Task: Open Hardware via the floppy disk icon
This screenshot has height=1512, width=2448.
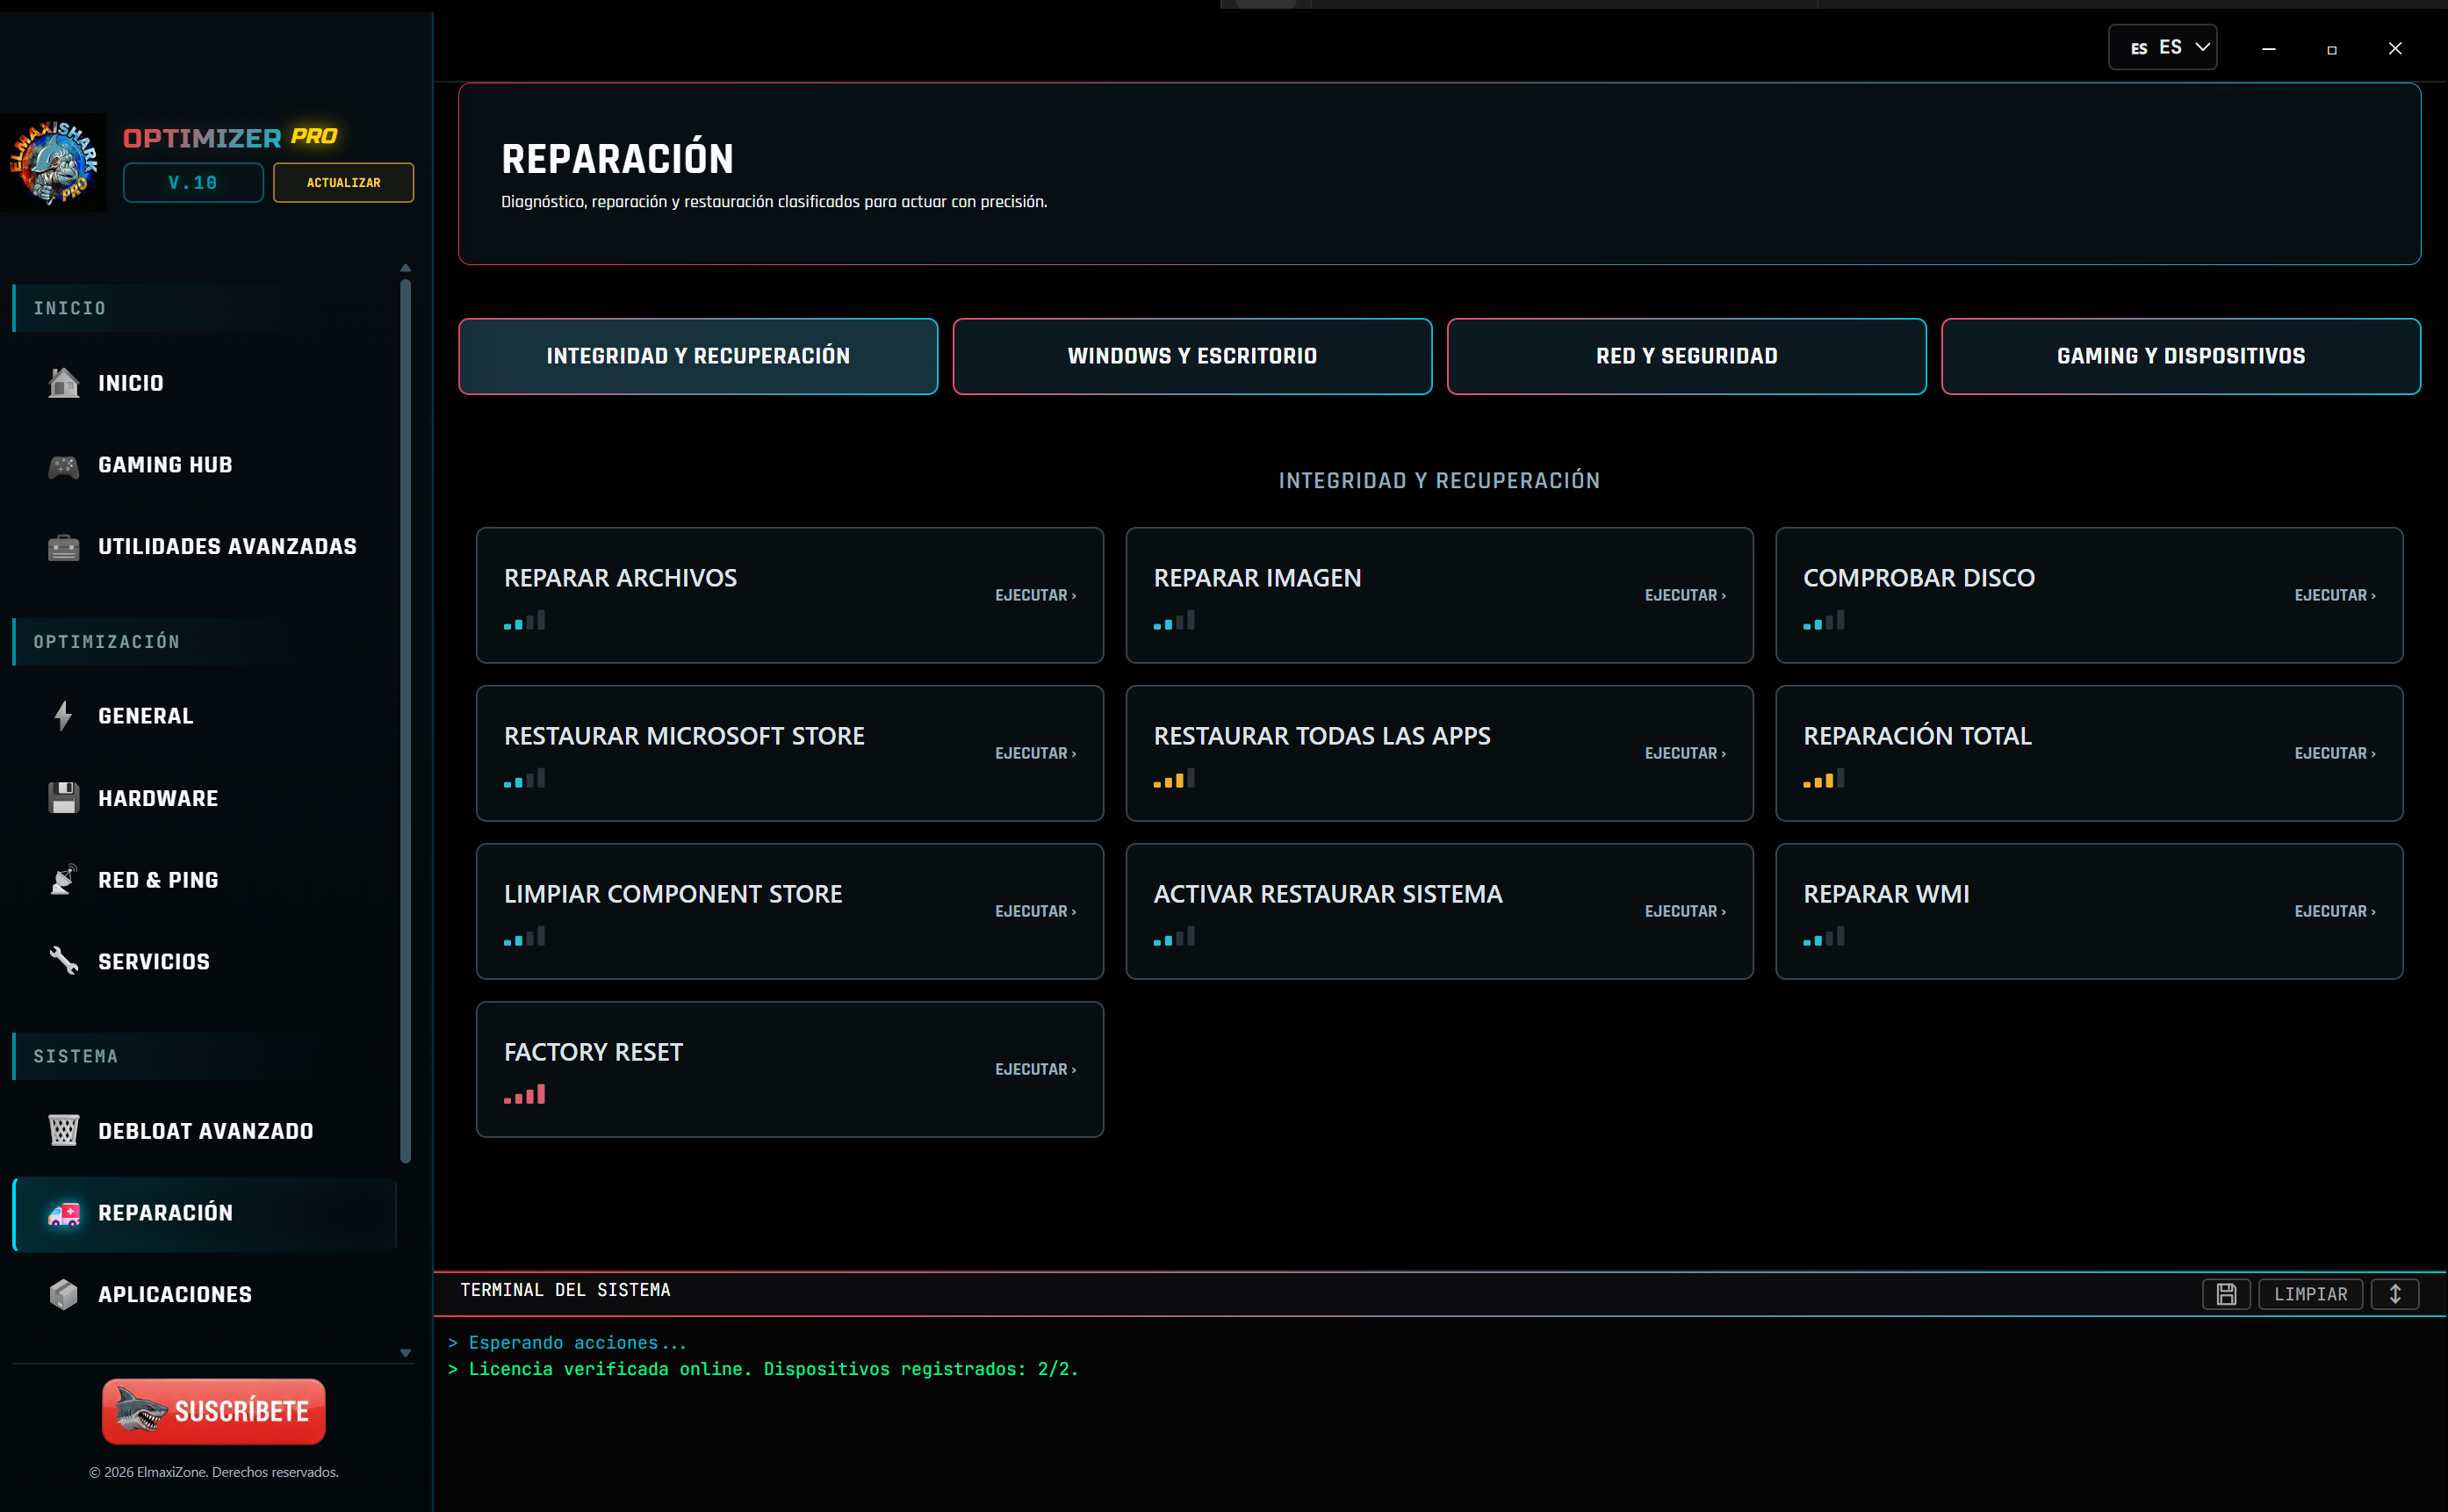Action: pyautogui.click(x=64, y=798)
